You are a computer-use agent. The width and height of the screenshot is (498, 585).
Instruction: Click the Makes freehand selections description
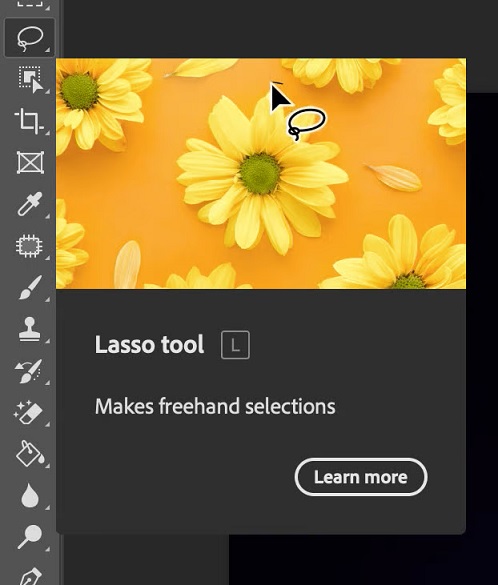215,406
